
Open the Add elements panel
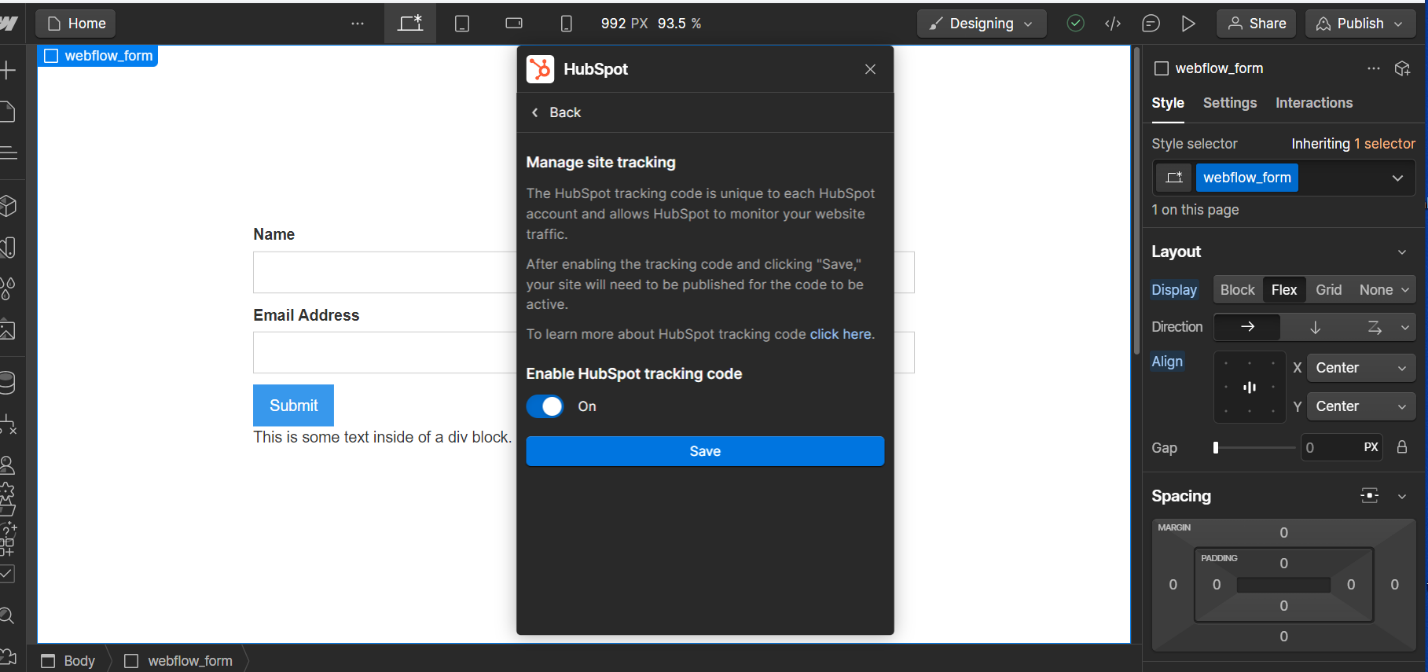coord(8,71)
